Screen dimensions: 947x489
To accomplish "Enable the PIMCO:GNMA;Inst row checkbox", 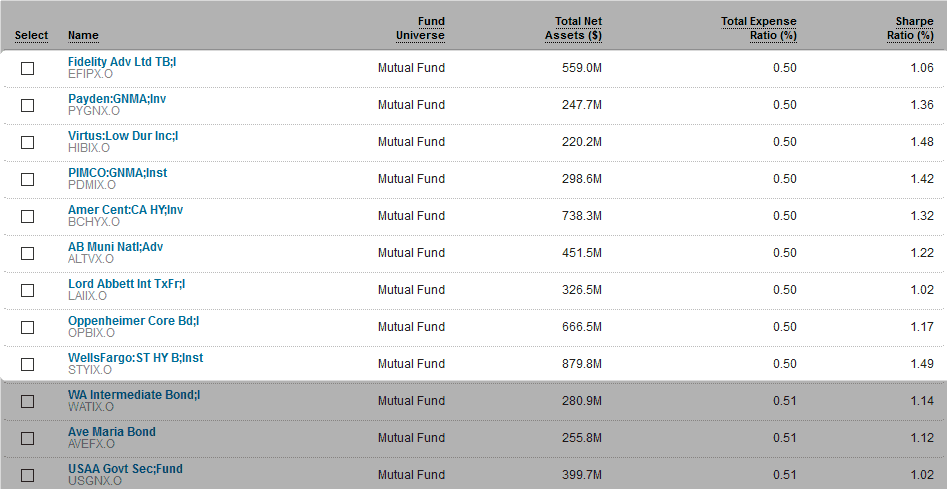I will click(27, 179).
